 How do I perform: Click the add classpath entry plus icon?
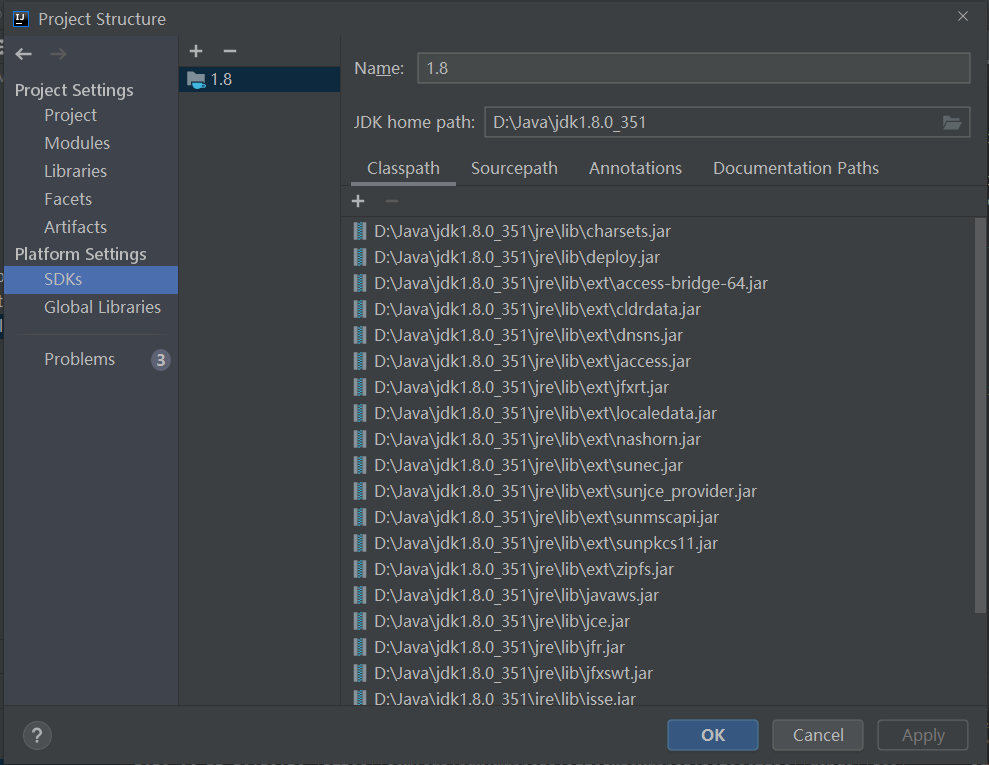pos(358,202)
